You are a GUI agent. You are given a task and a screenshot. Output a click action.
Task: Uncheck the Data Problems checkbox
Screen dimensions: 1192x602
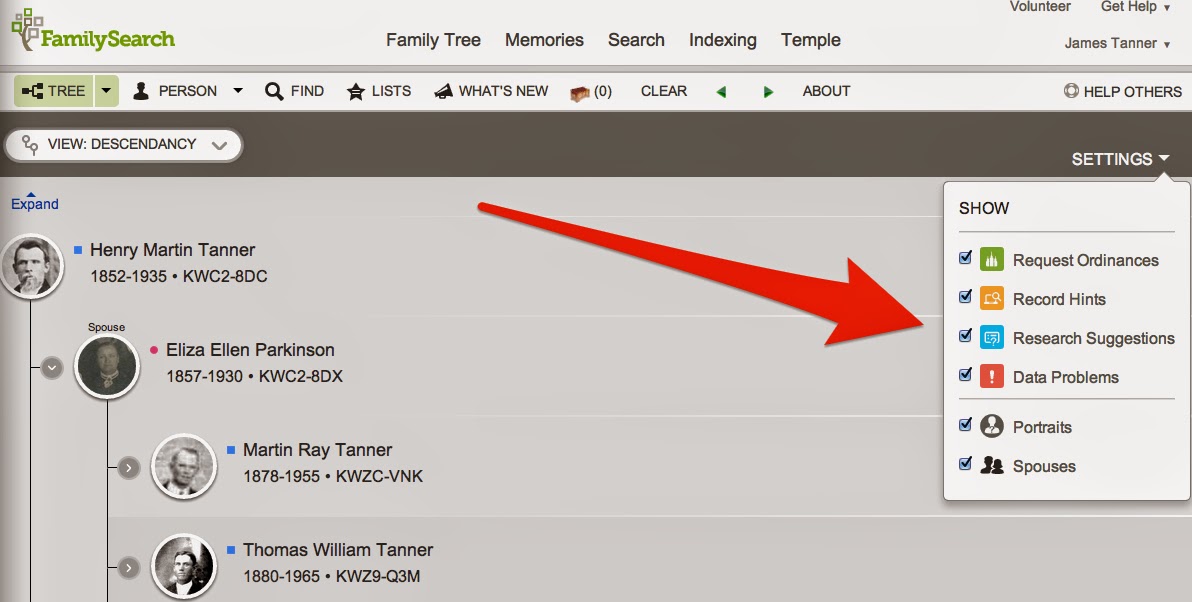click(x=965, y=374)
